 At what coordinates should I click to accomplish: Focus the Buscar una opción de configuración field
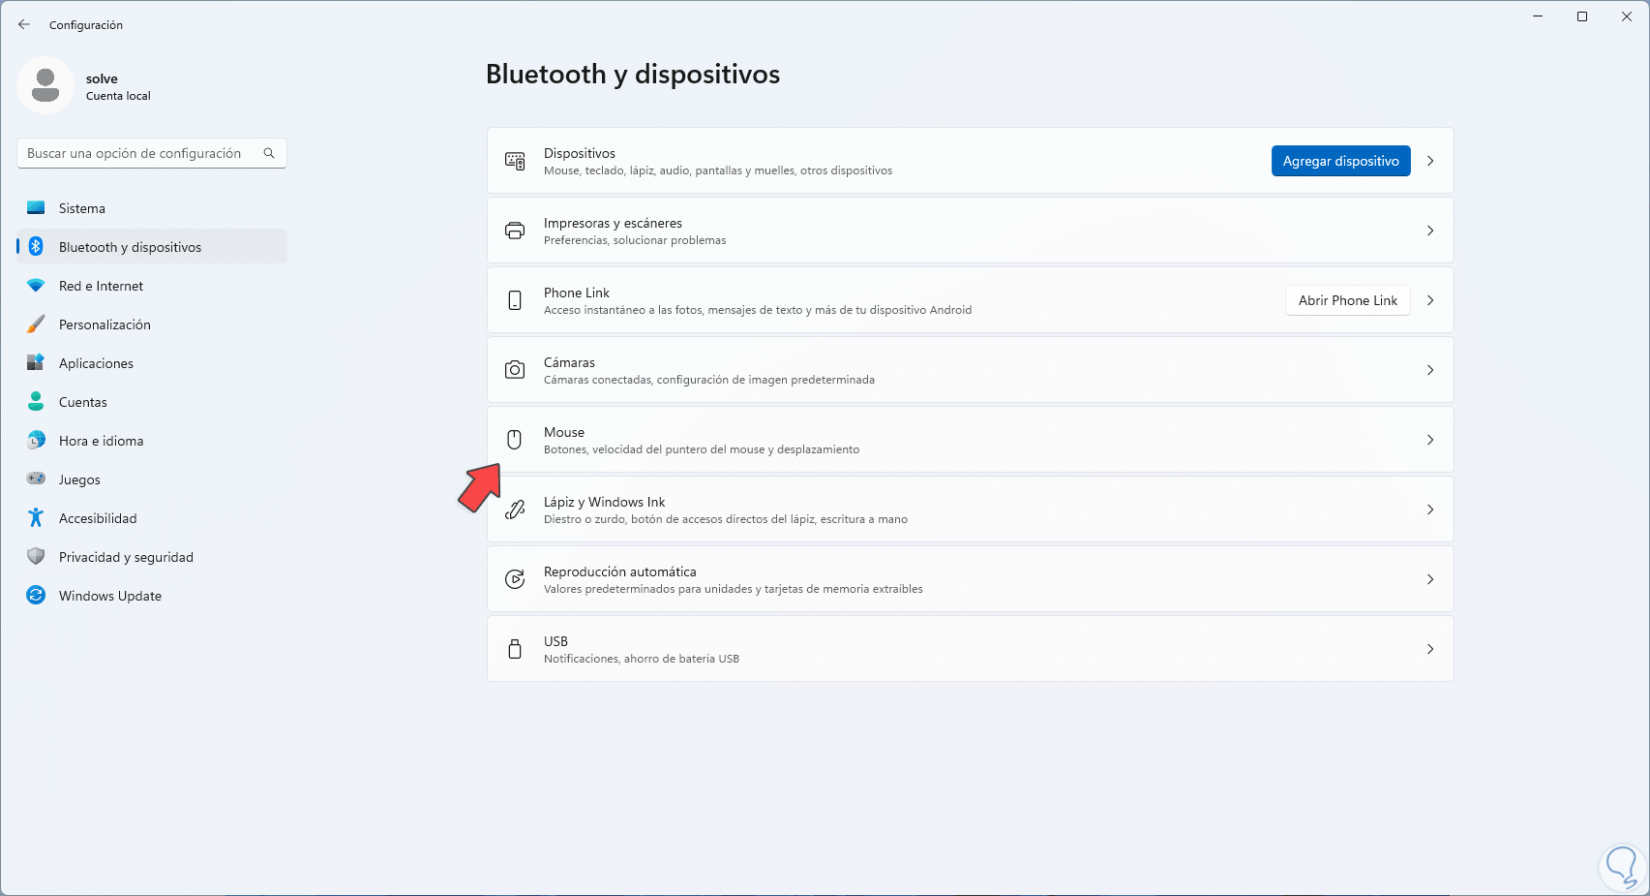pos(134,153)
